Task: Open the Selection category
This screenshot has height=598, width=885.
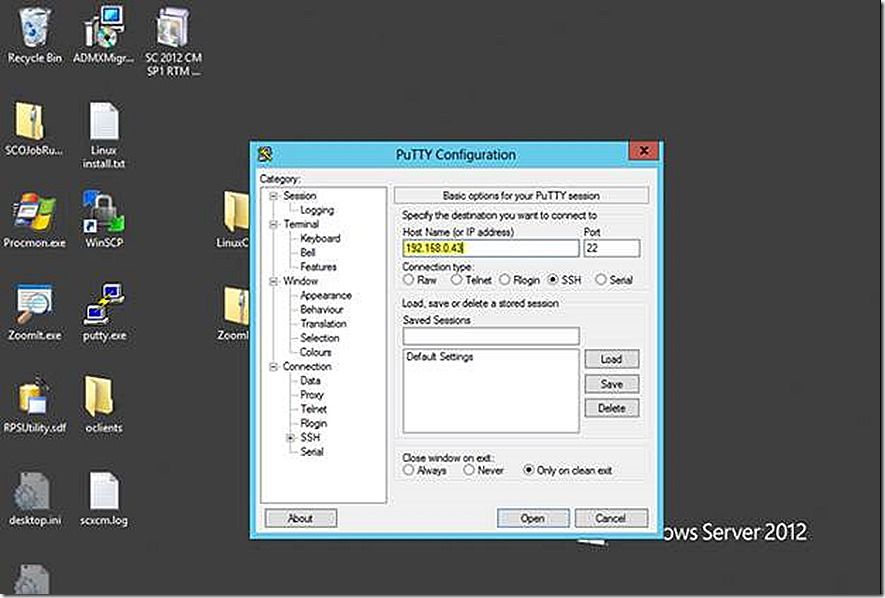Action: pos(319,337)
